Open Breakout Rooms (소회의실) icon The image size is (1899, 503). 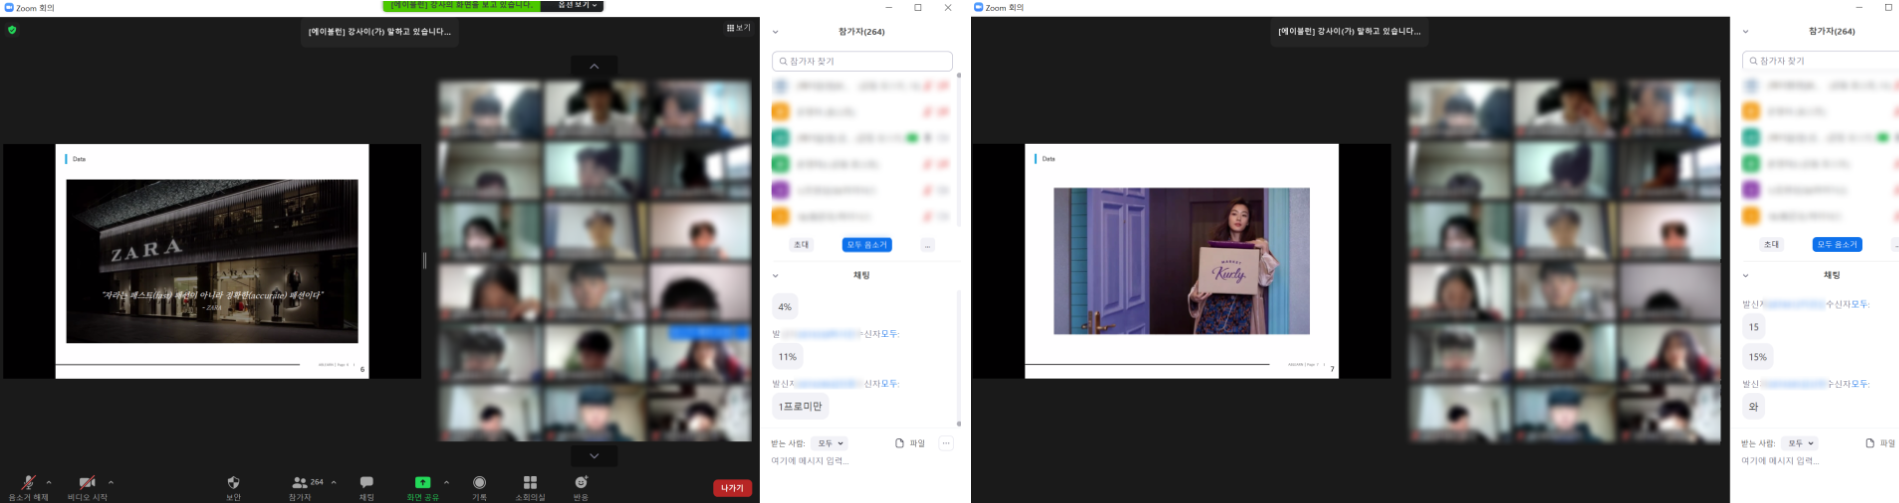point(530,482)
